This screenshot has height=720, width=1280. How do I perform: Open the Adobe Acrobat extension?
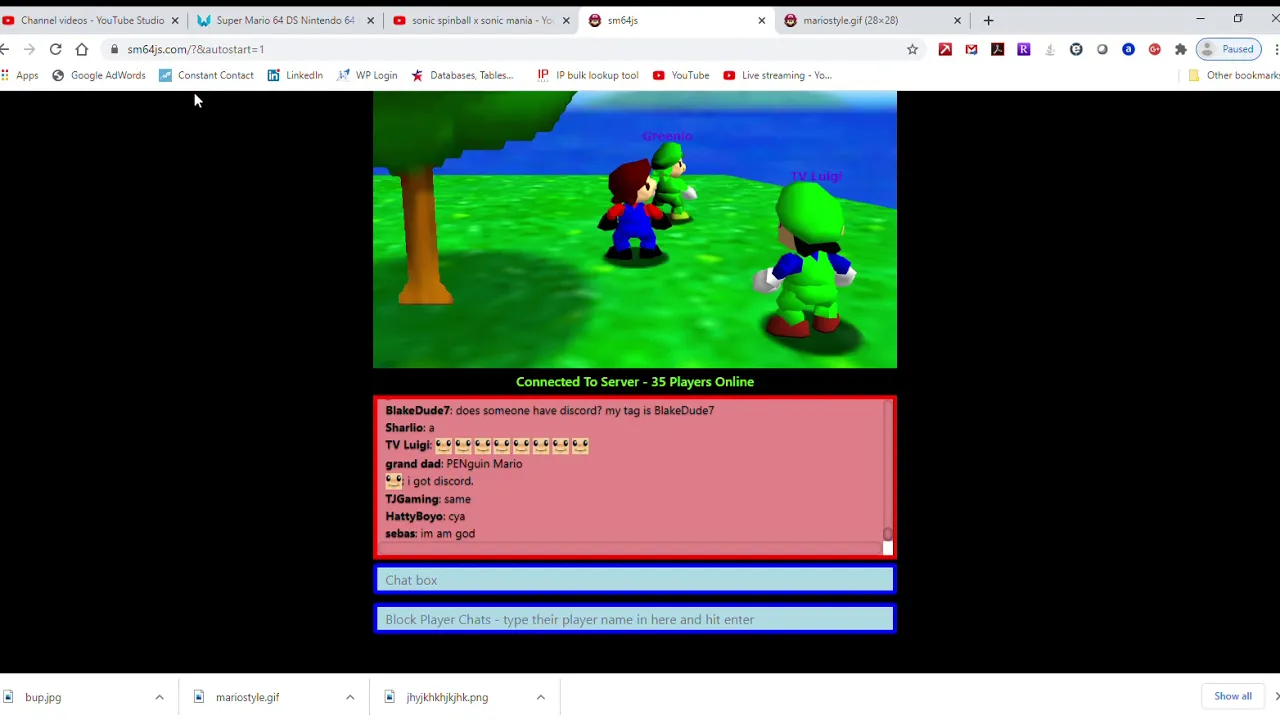point(997,49)
